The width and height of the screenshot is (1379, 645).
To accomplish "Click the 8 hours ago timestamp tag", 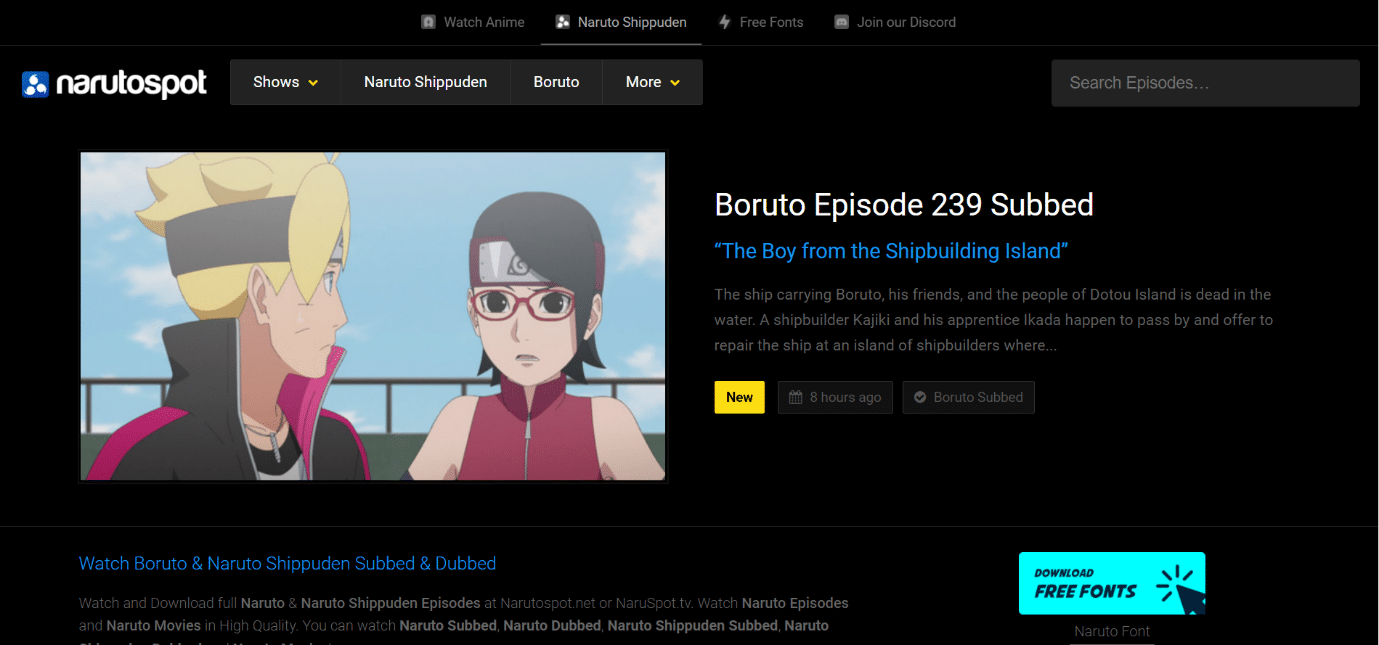I will tap(835, 397).
